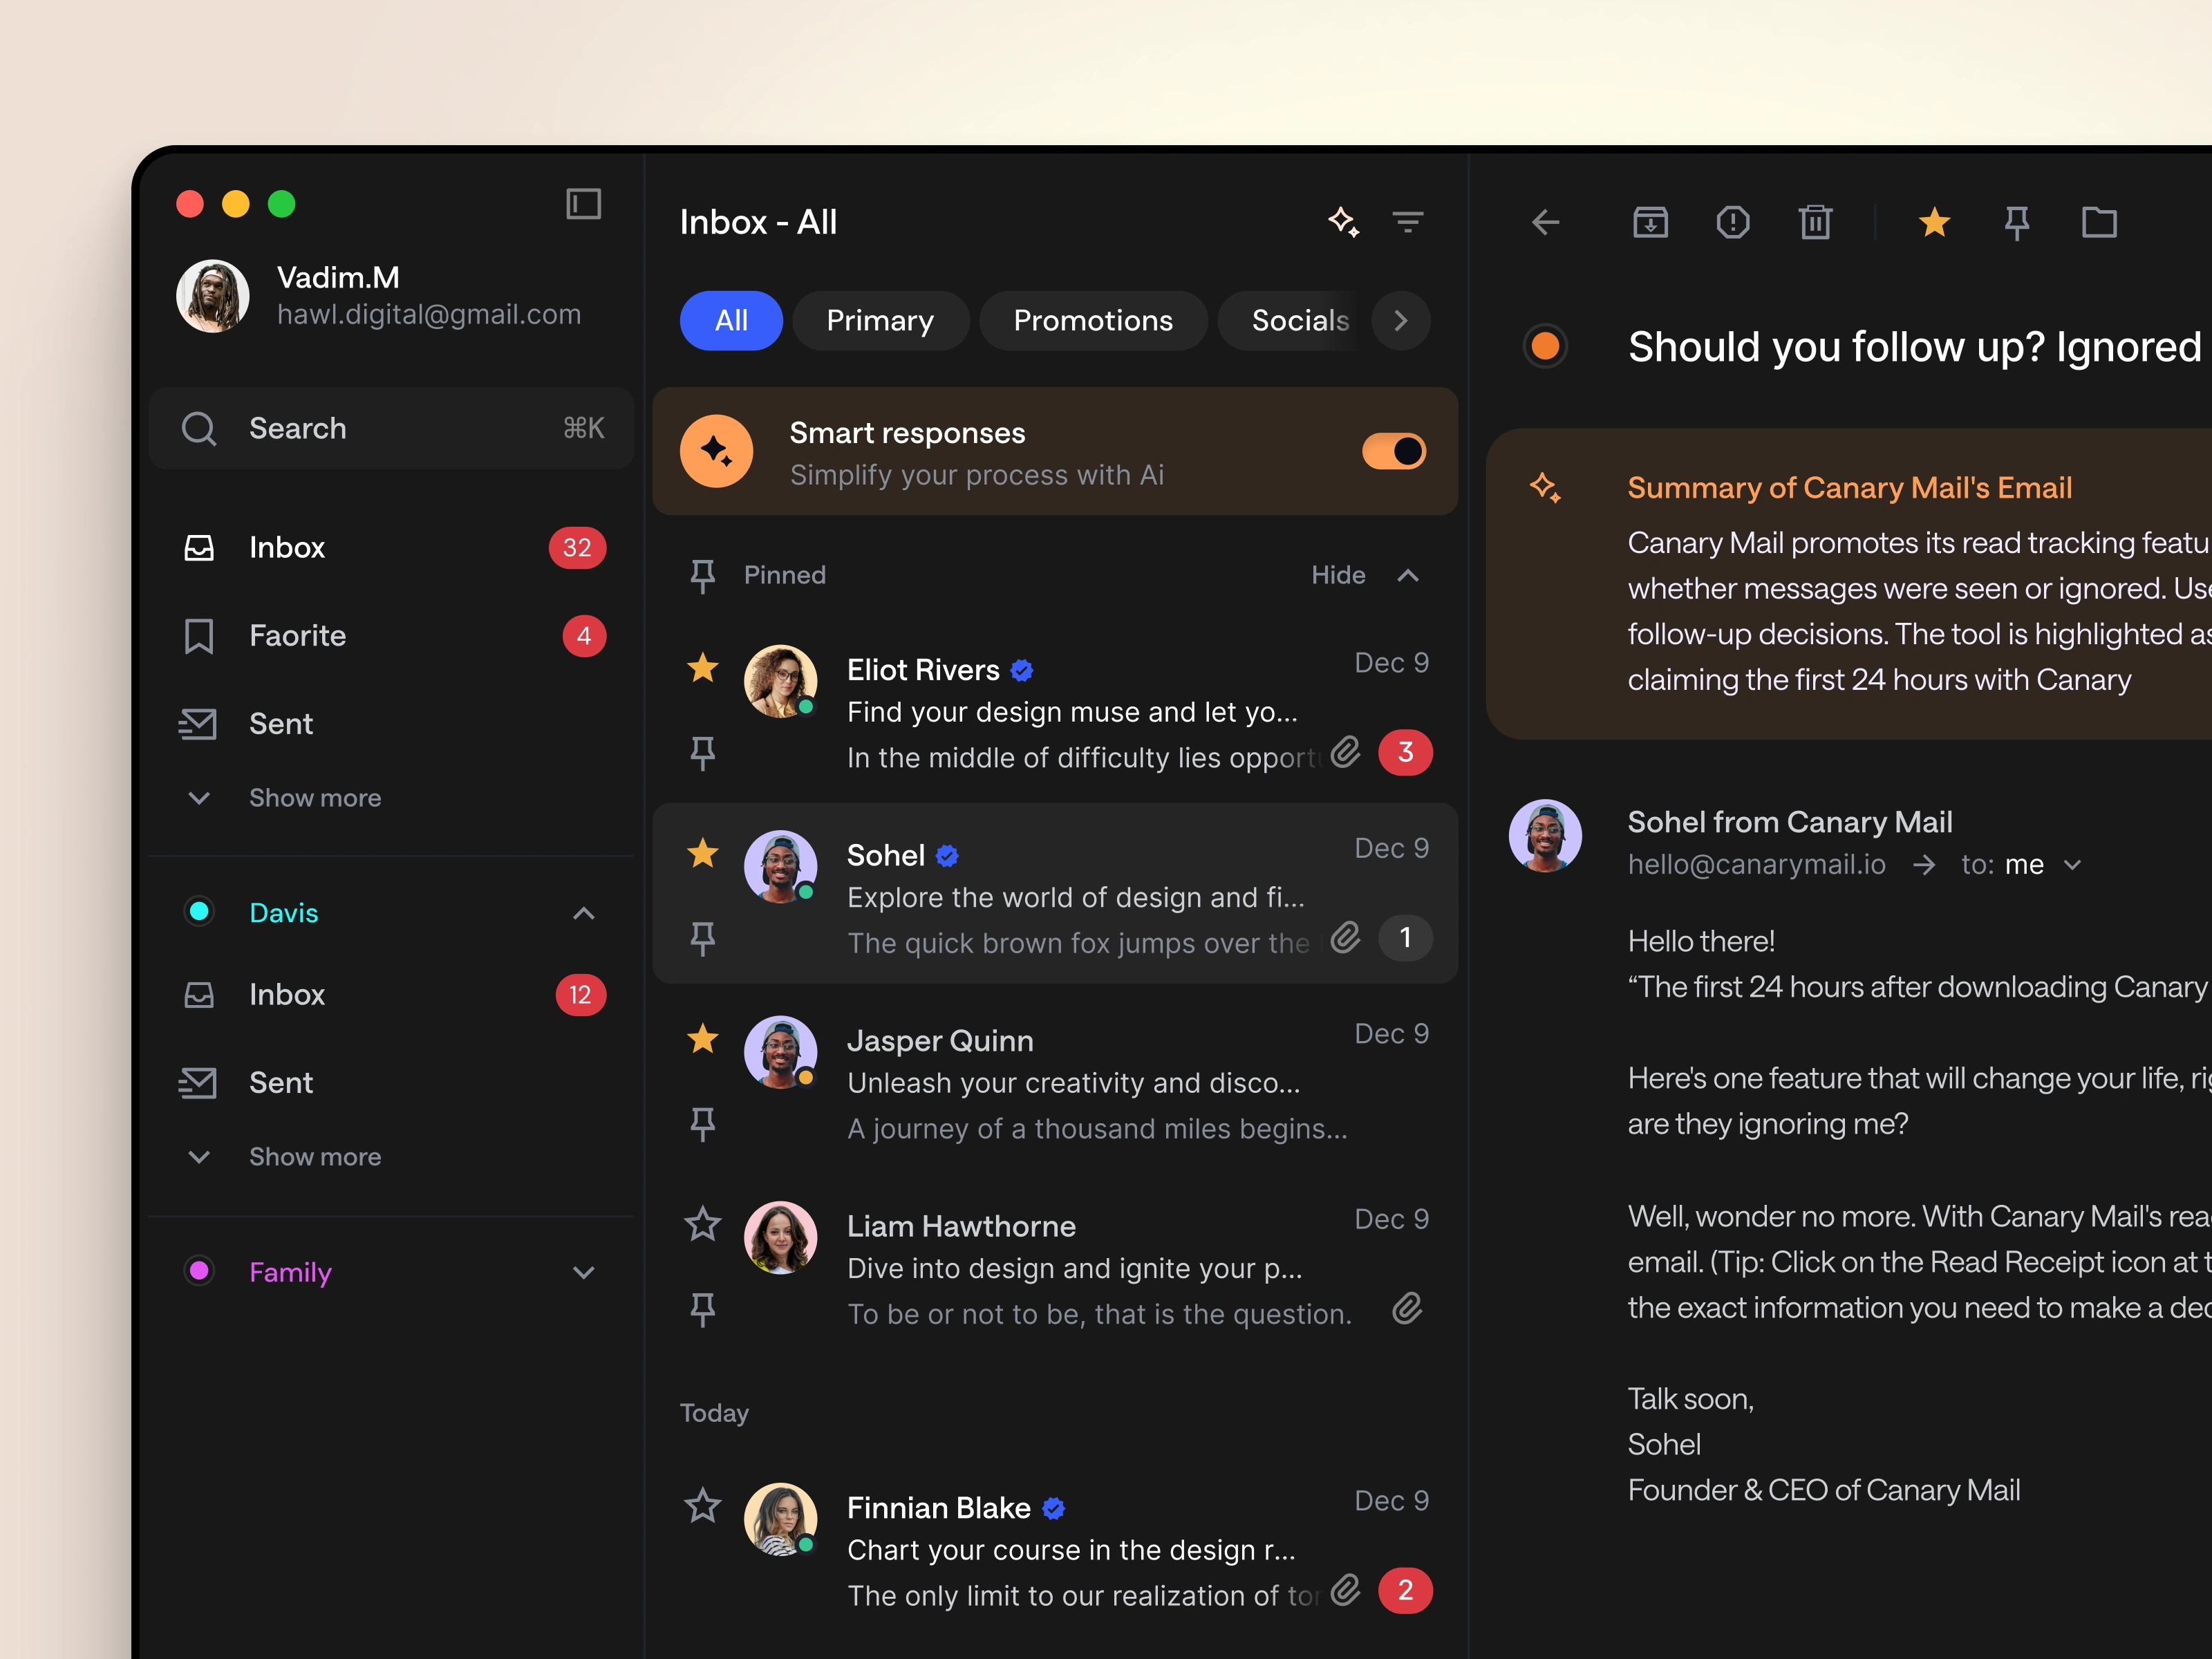This screenshot has width=2212, height=1659.
Task: Report spam with the exclamation icon
Action: pos(1733,222)
